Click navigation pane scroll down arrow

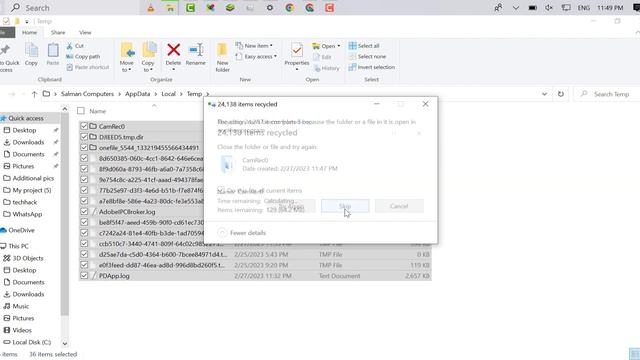tap(64, 343)
